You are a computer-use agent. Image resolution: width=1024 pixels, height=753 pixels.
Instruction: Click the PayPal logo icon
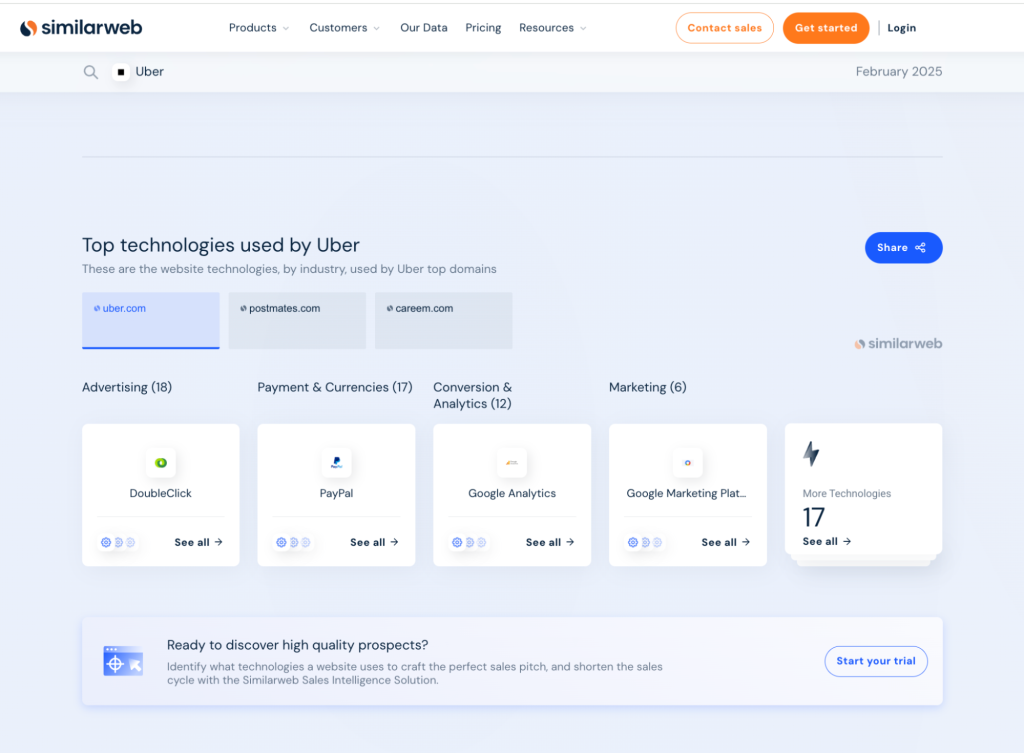click(x=336, y=462)
